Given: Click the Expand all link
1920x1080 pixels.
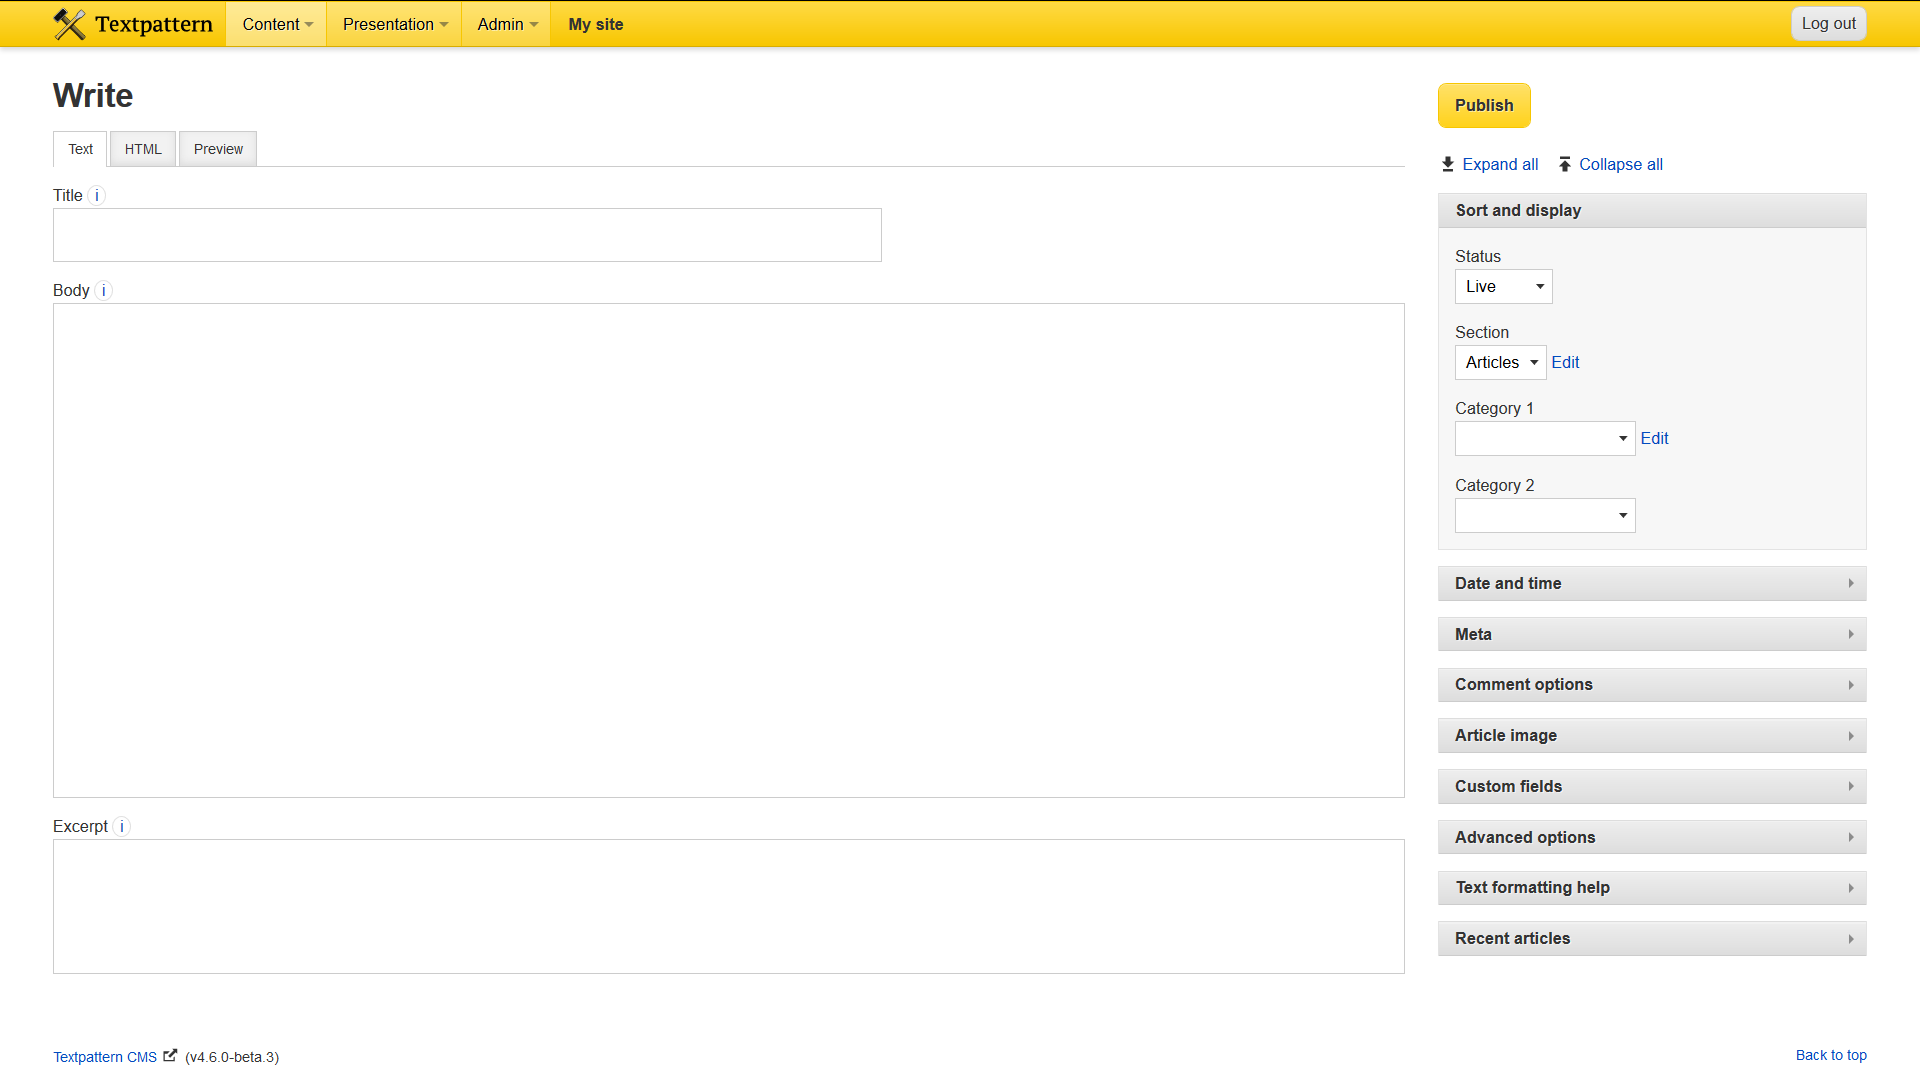Looking at the screenshot, I should click(1500, 164).
